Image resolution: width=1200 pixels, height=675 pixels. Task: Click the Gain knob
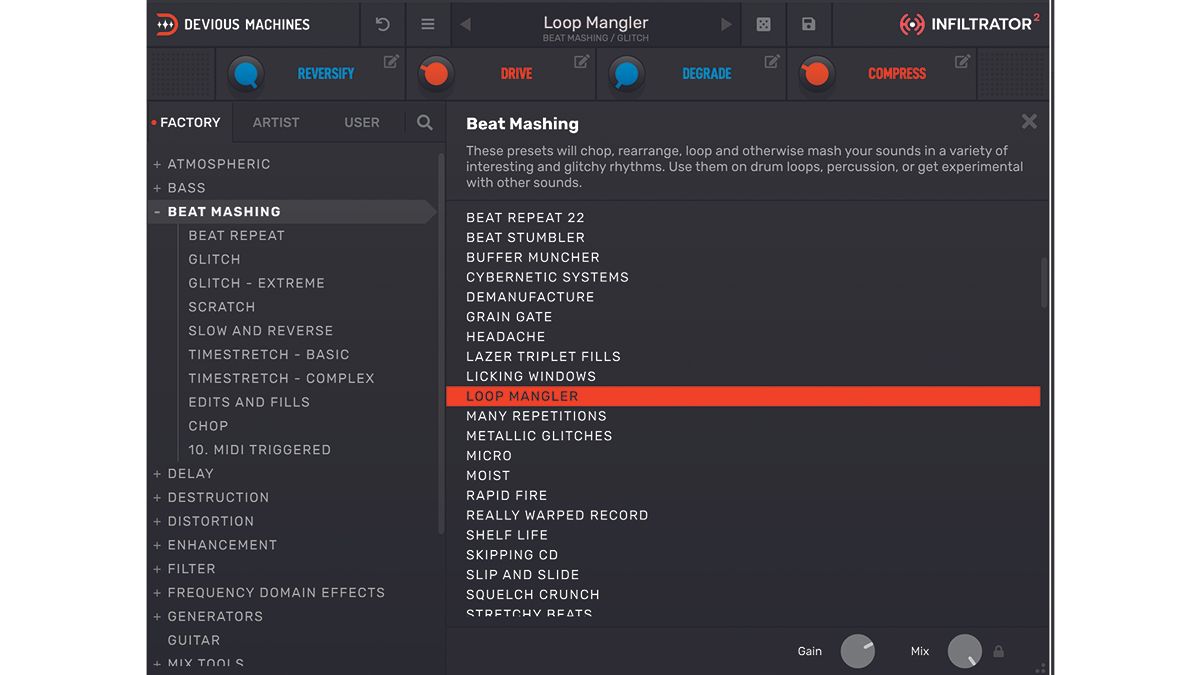click(858, 651)
